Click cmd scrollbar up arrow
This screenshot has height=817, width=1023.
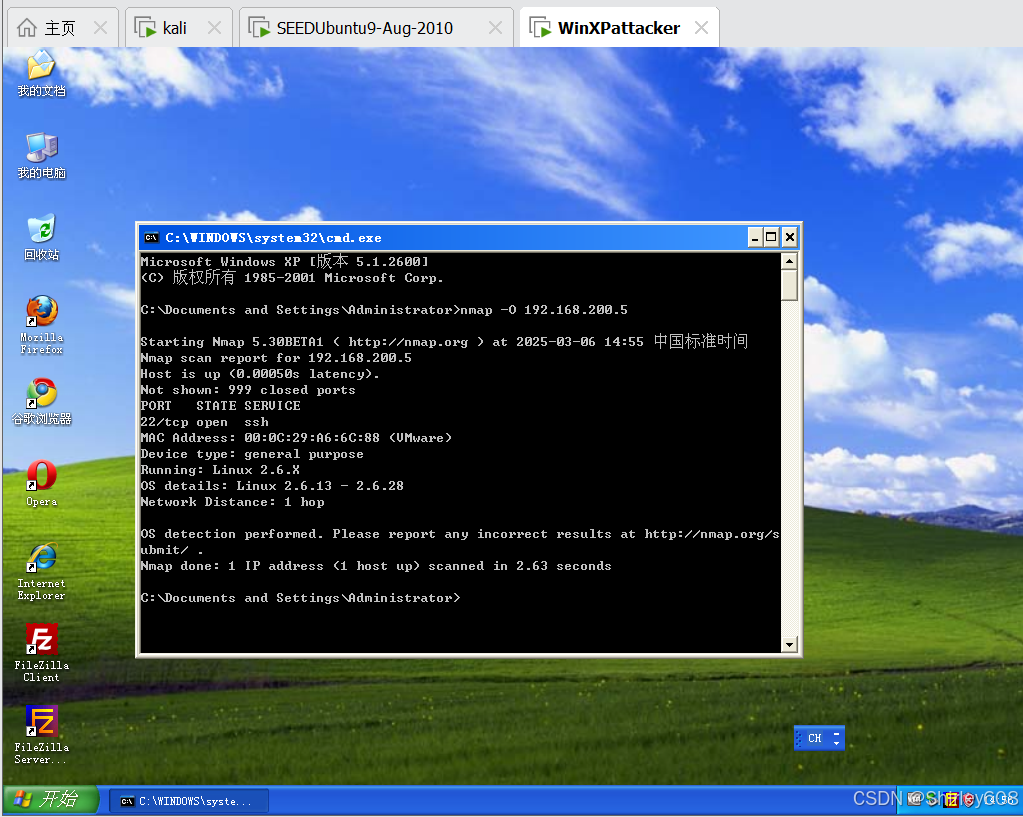pos(789,262)
